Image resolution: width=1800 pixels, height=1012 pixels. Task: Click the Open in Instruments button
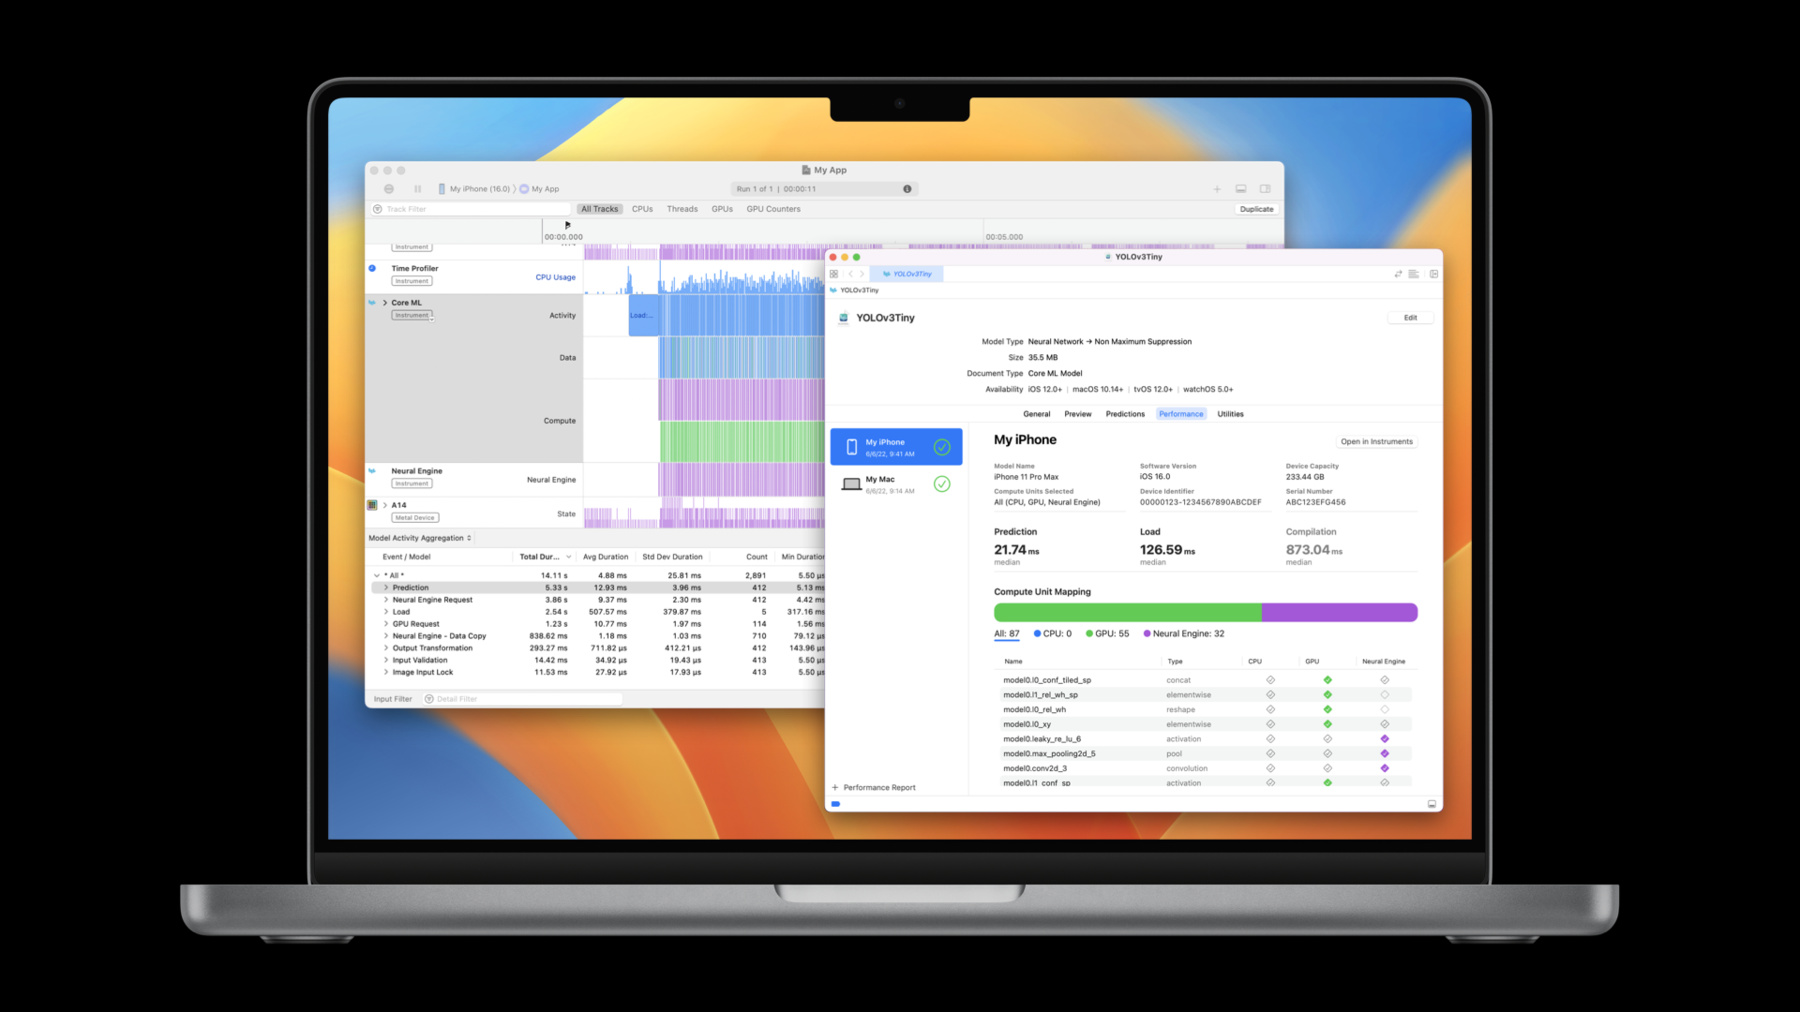[x=1377, y=441]
